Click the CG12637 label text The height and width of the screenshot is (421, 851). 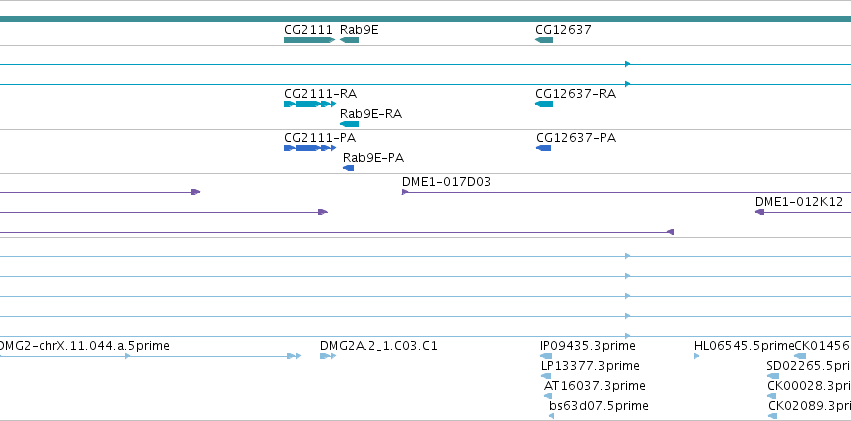click(x=563, y=30)
